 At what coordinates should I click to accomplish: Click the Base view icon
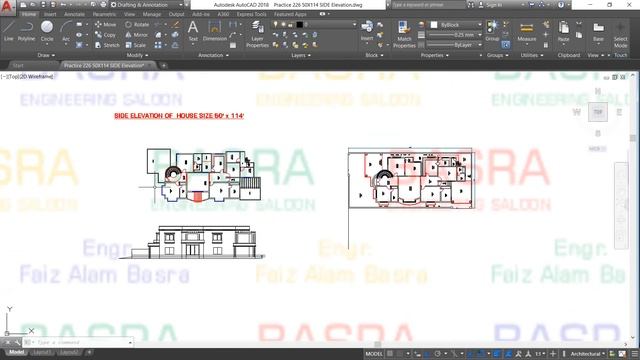(x=598, y=31)
